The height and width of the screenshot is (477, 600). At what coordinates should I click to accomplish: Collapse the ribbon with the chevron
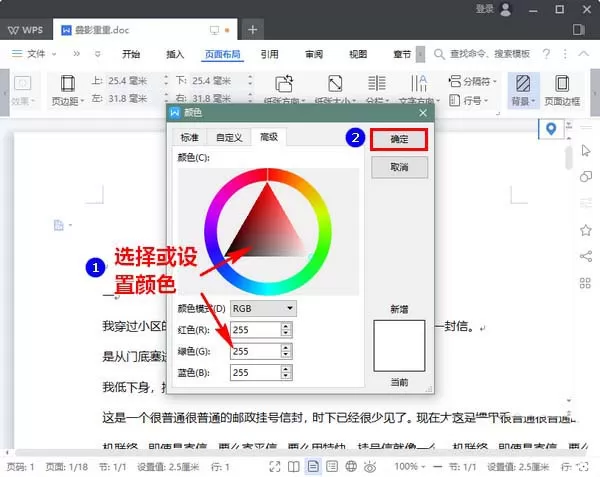(583, 54)
